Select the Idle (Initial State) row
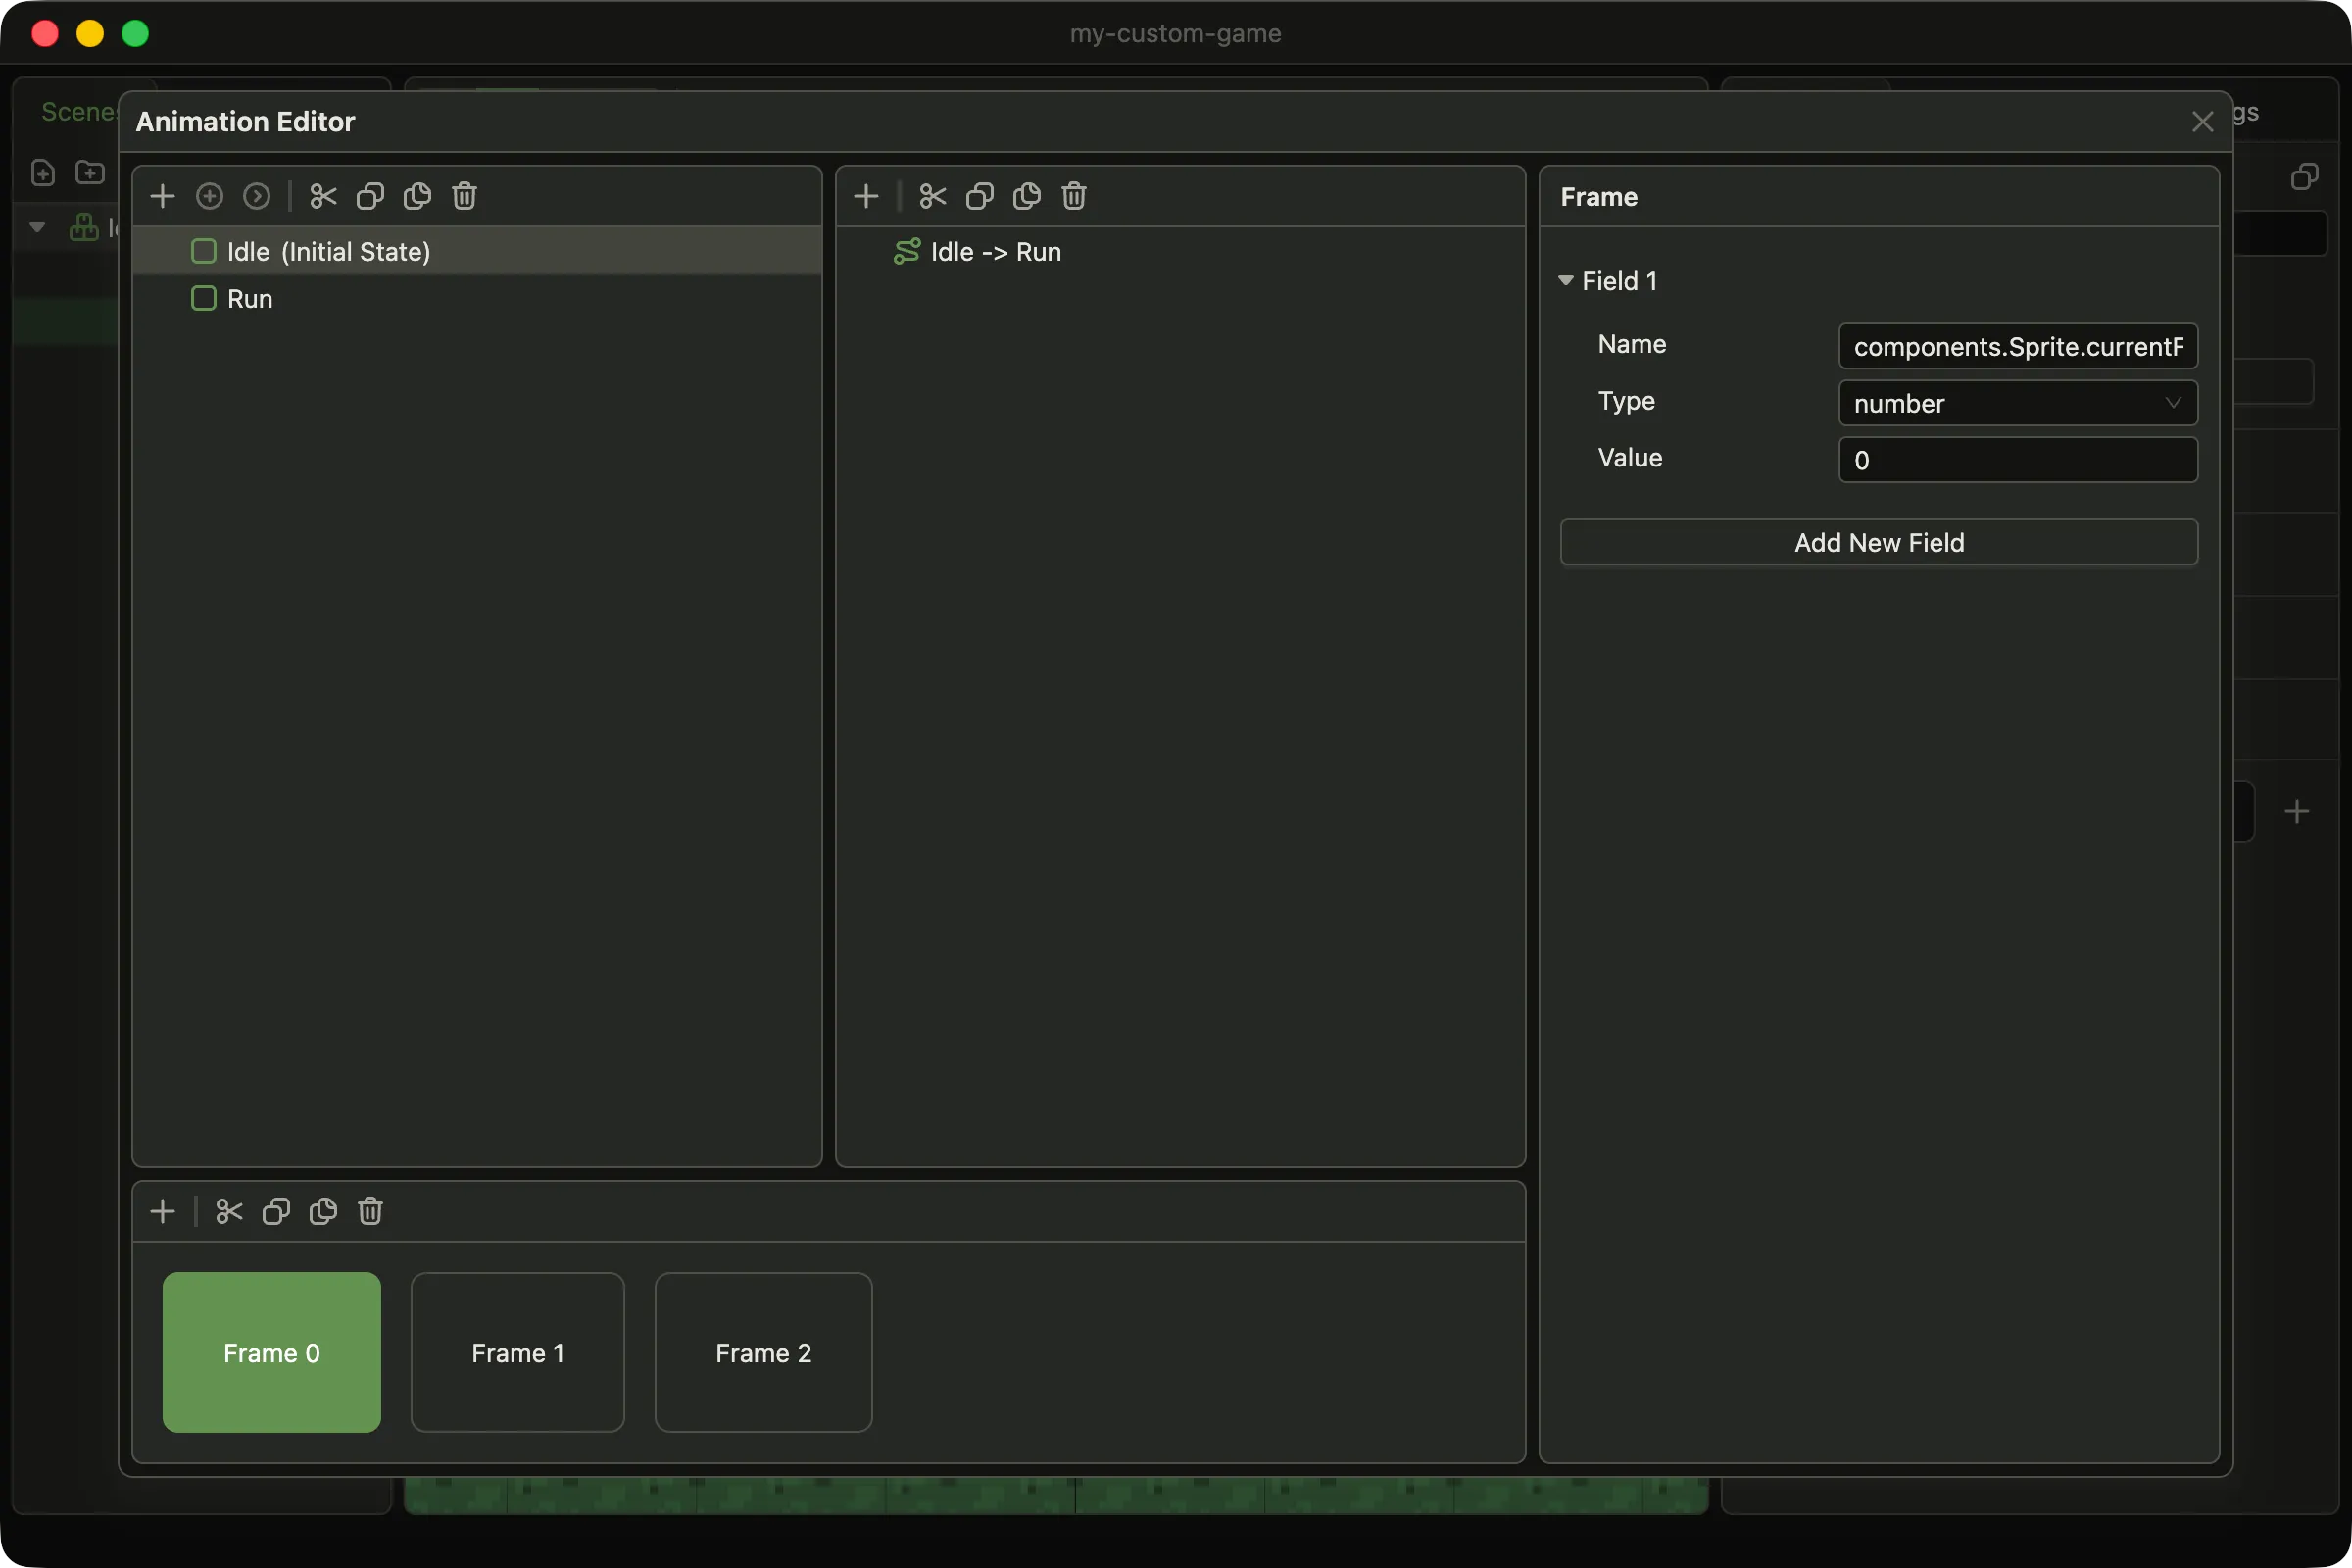 [477, 251]
